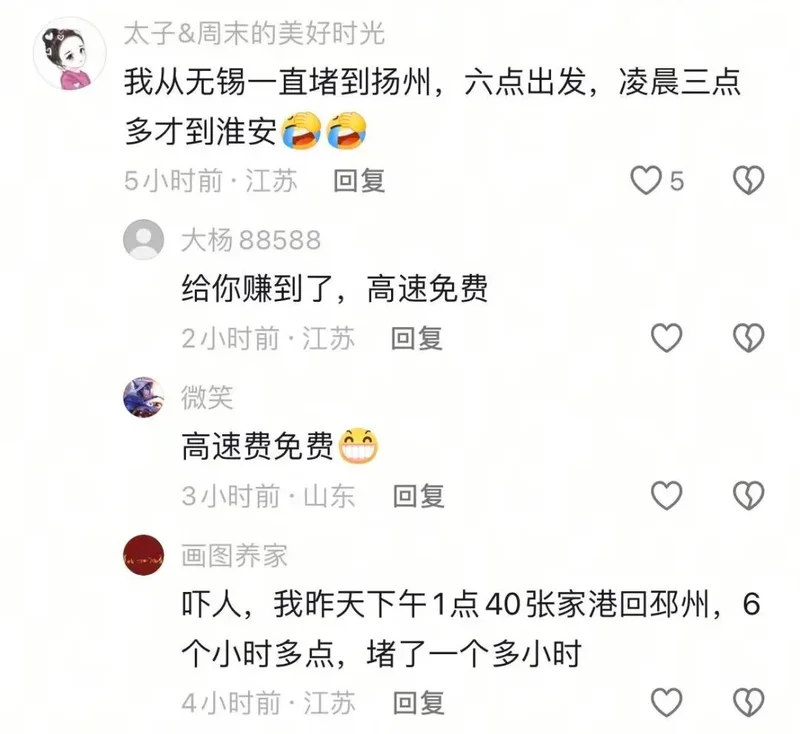Reply to 画图养家's comment
The width and height of the screenshot is (800, 734).
pyautogui.click(x=418, y=703)
